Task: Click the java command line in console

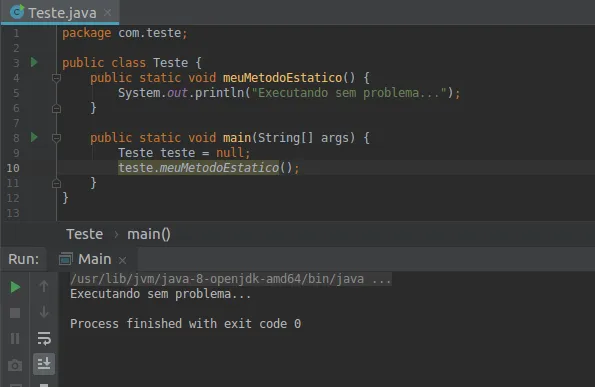Action: pos(231,279)
